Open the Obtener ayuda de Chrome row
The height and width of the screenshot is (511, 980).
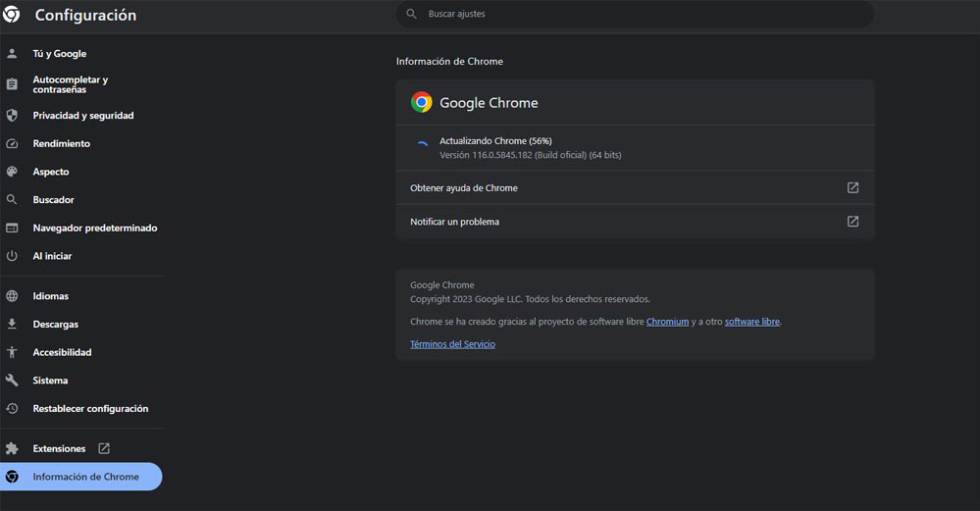[634, 187]
